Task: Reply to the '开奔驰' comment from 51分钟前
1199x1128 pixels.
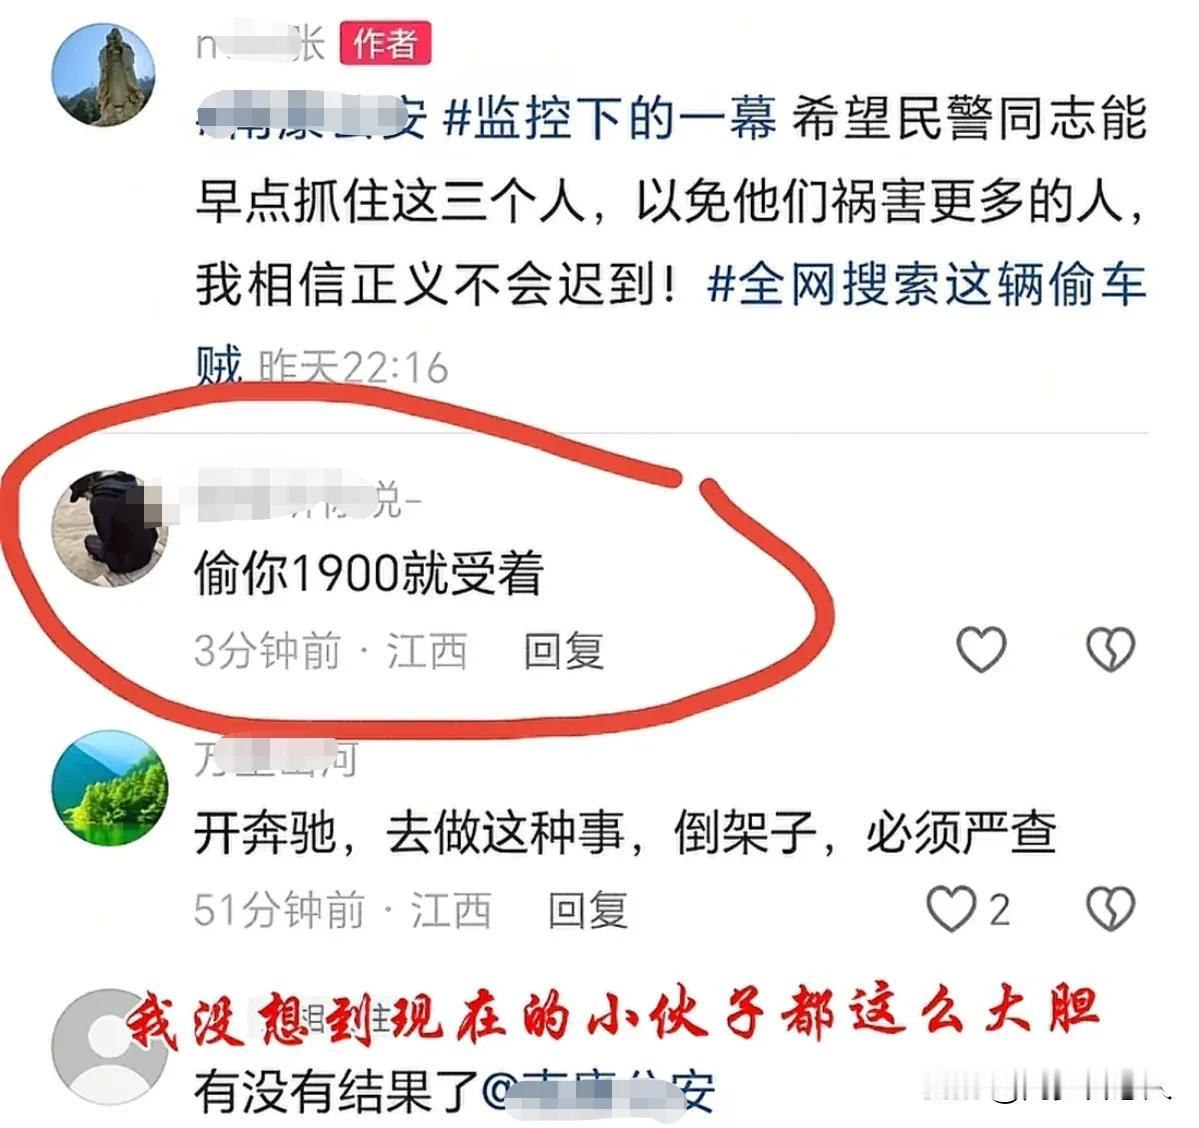Action: pyautogui.click(x=588, y=911)
